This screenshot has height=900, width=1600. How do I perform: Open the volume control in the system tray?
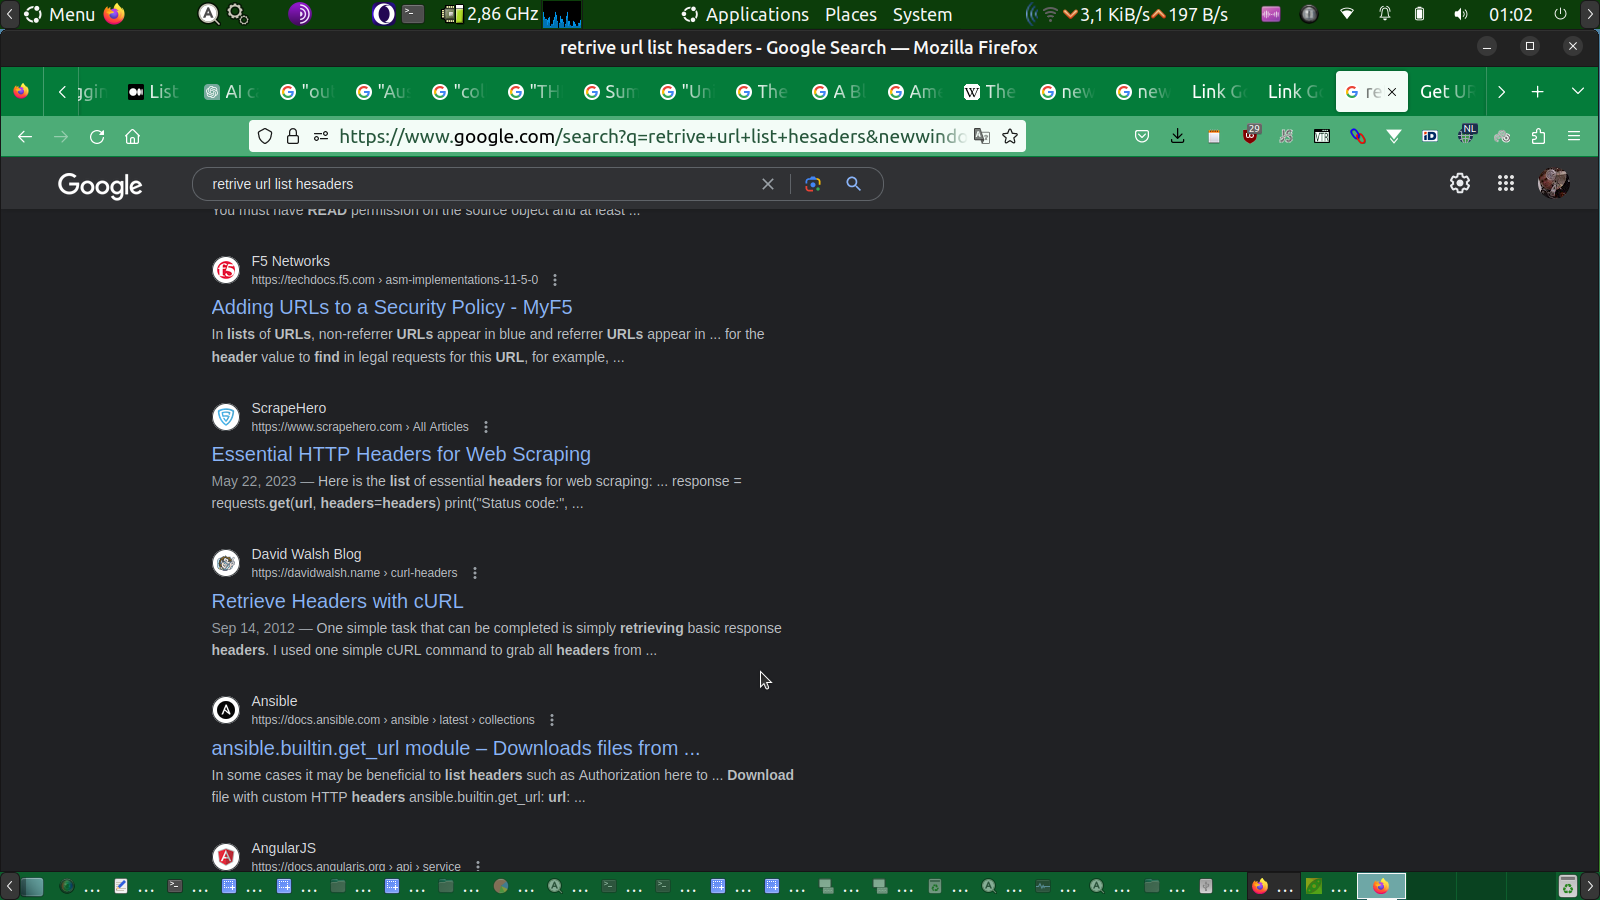(x=1461, y=14)
